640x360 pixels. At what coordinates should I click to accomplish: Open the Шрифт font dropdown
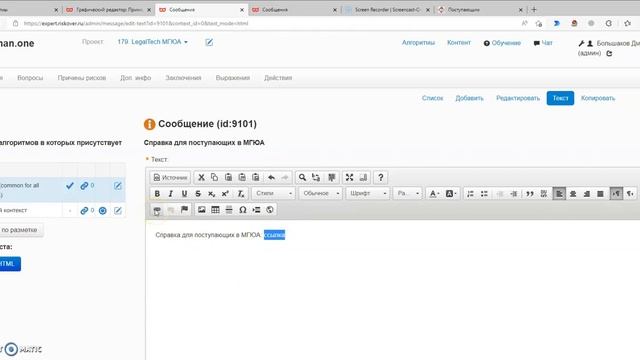pyautogui.click(x=367, y=193)
